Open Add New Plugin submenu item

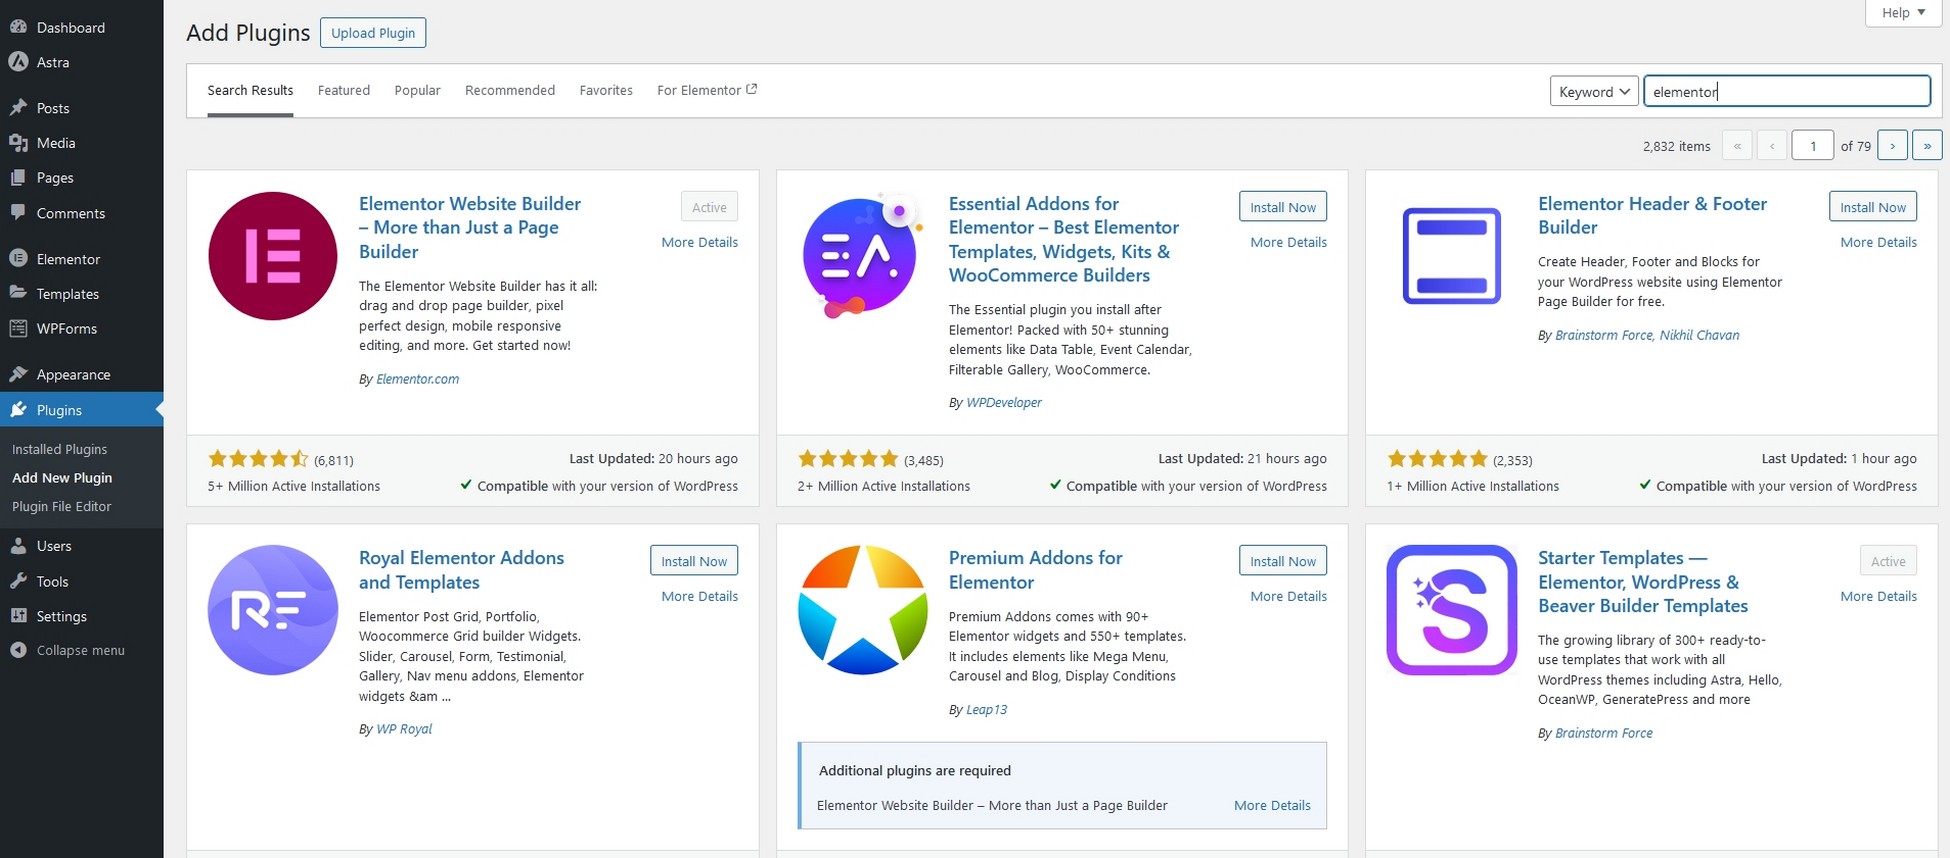[62, 478]
